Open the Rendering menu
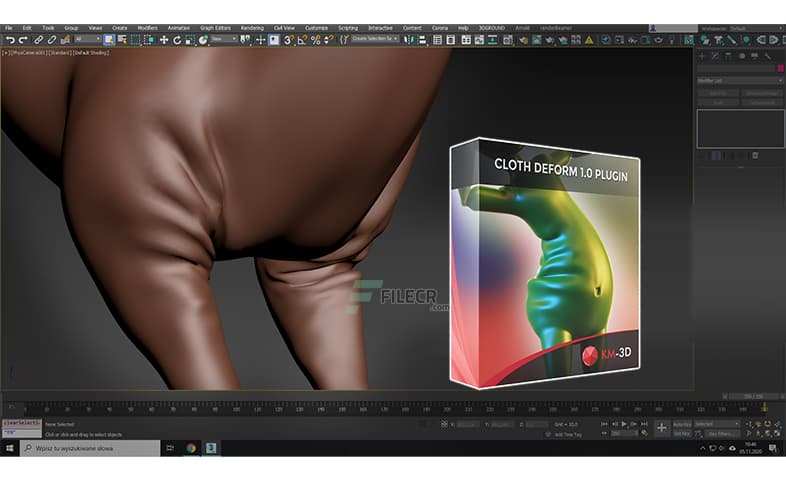 pos(252,28)
